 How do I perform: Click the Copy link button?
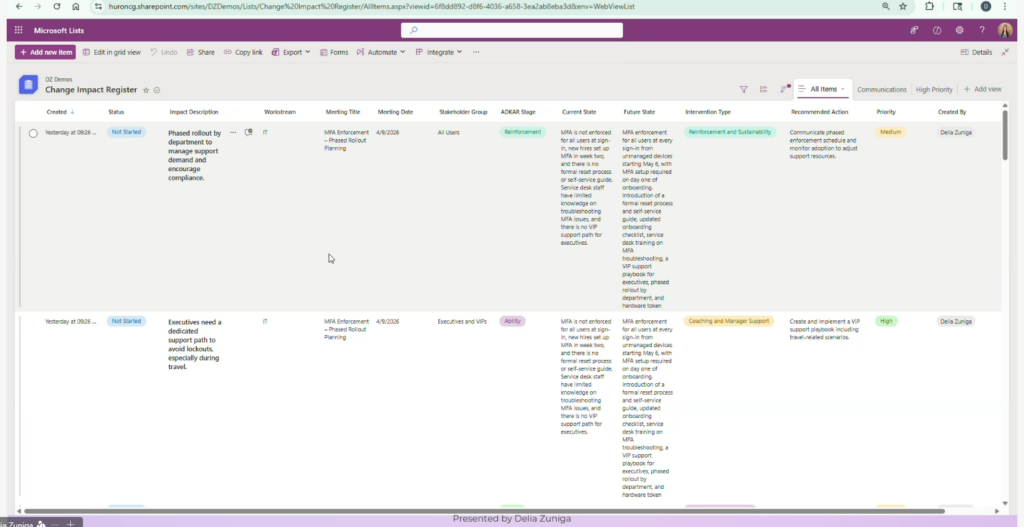[x=243, y=52]
